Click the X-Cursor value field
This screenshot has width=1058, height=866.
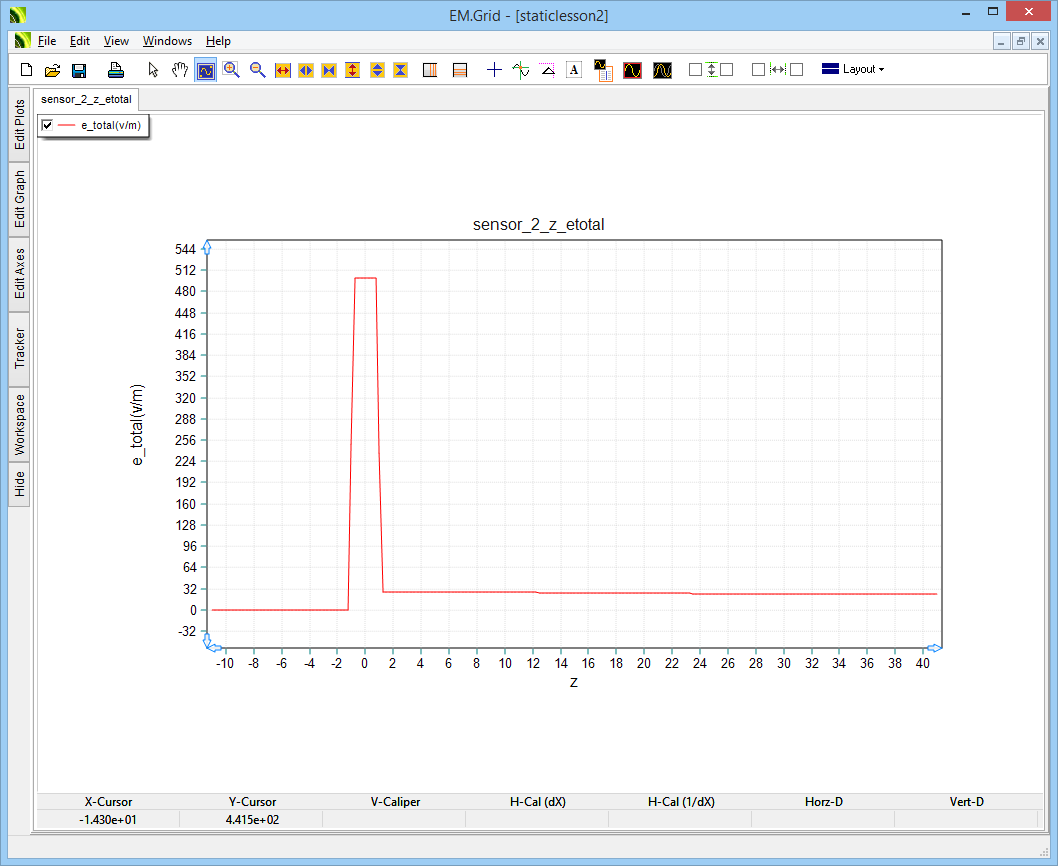coord(108,820)
